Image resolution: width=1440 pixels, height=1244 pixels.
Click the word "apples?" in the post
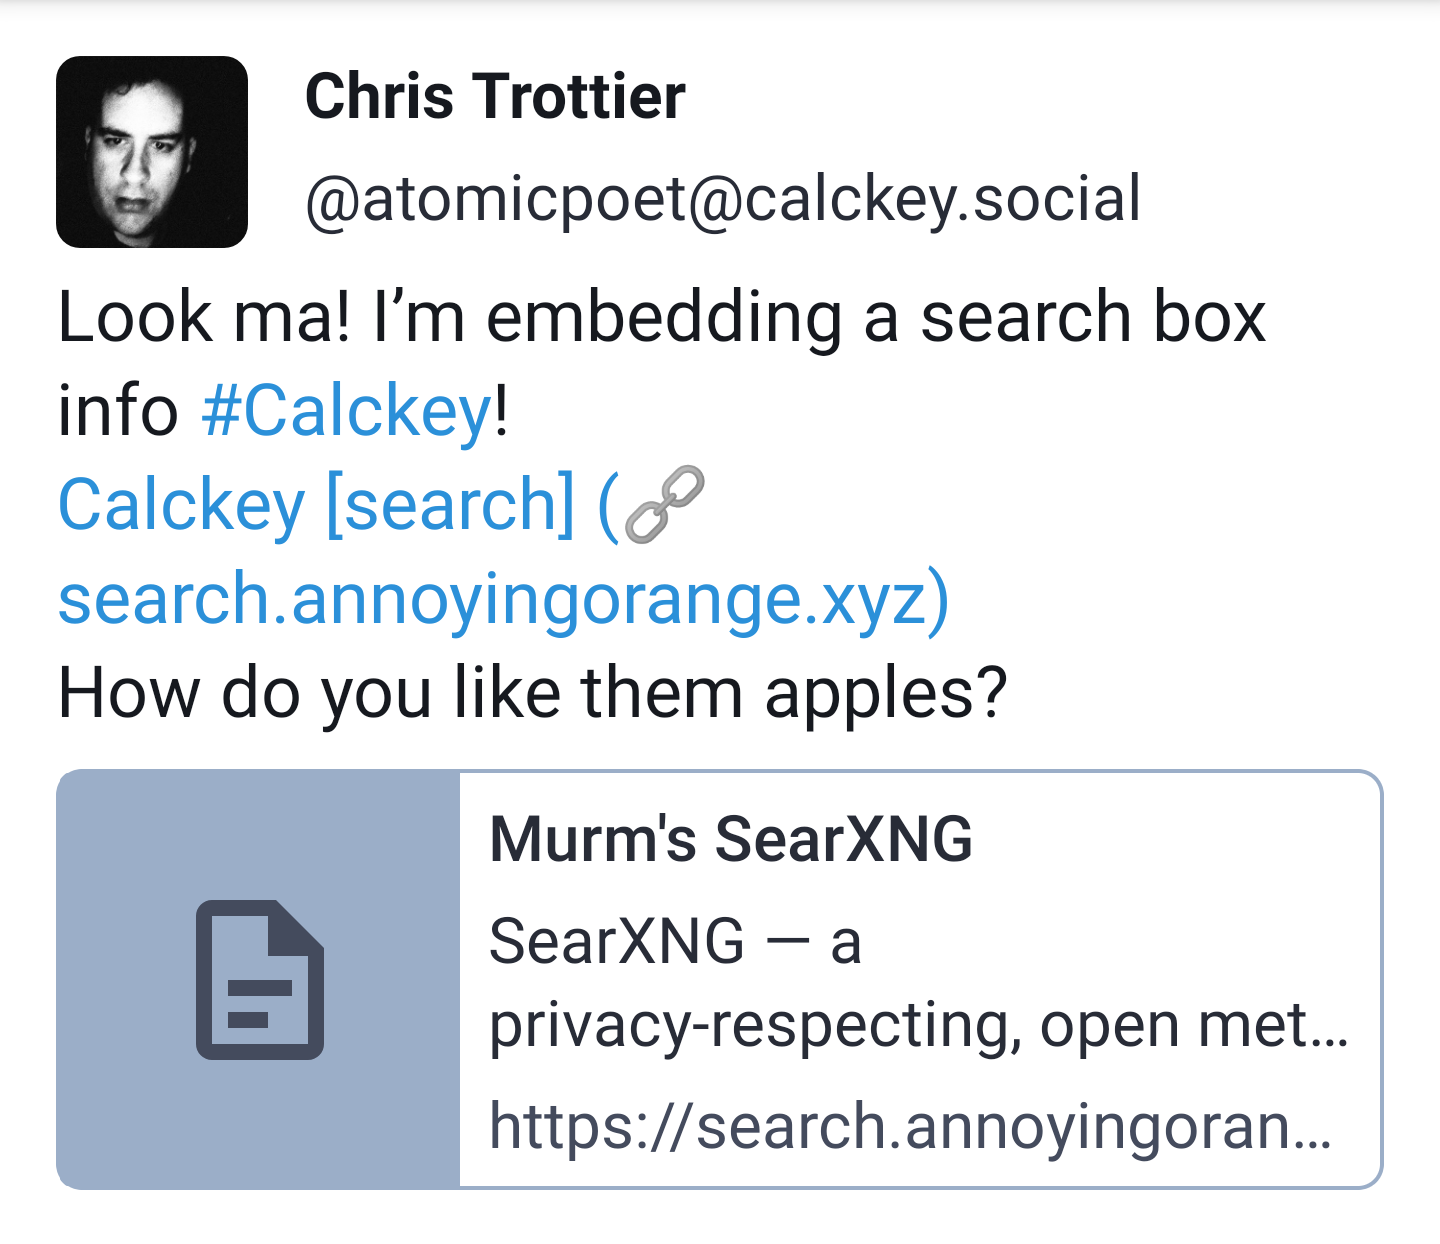[885, 693]
